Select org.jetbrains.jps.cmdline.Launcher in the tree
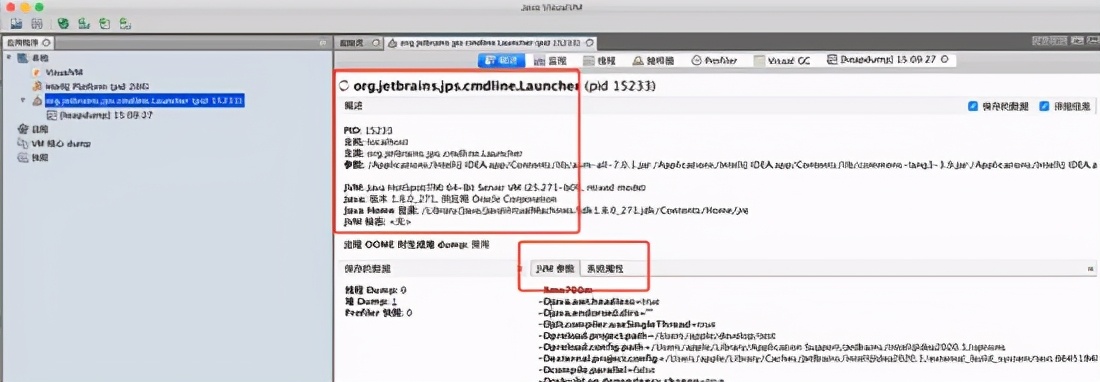This screenshot has height=382, width=1100. coord(144,101)
